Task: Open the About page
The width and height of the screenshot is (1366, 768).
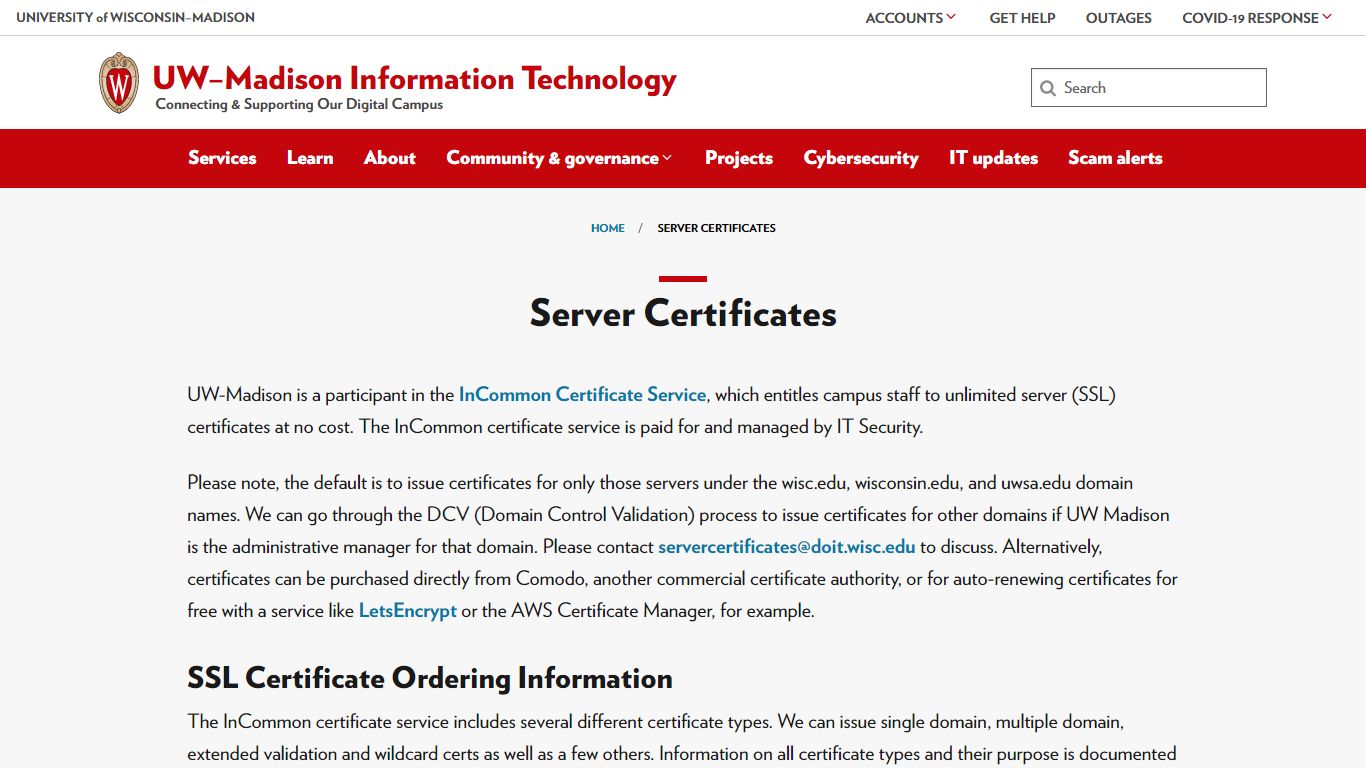Action: coord(390,158)
